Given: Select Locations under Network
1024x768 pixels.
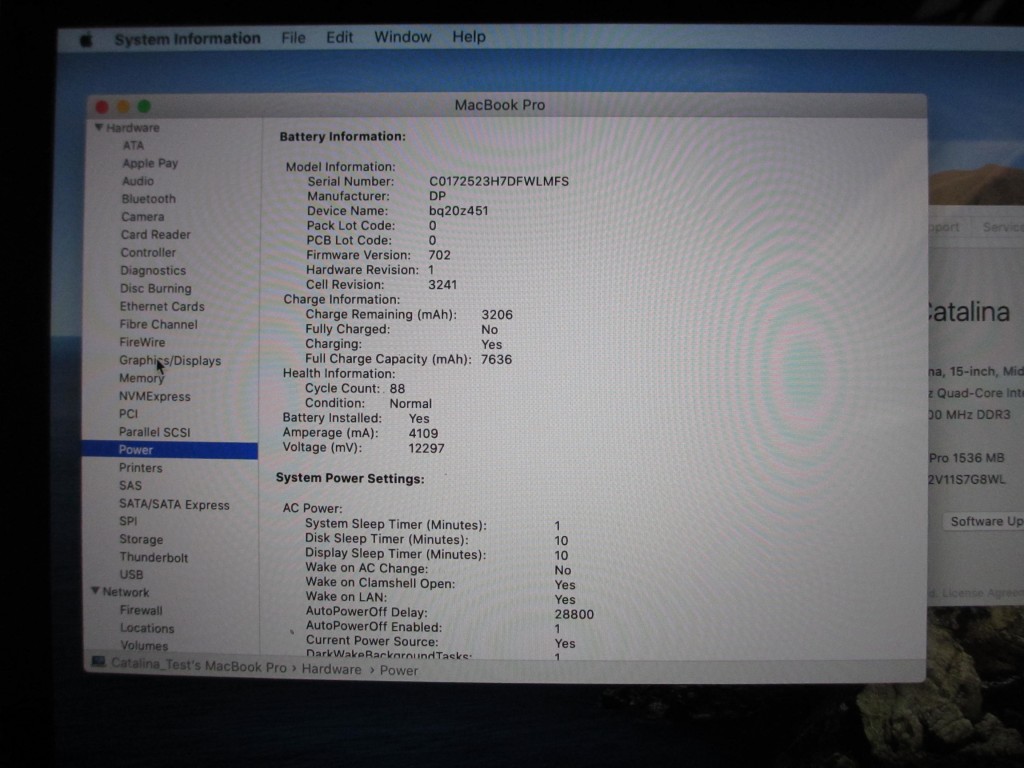Looking at the screenshot, I should click(147, 628).
